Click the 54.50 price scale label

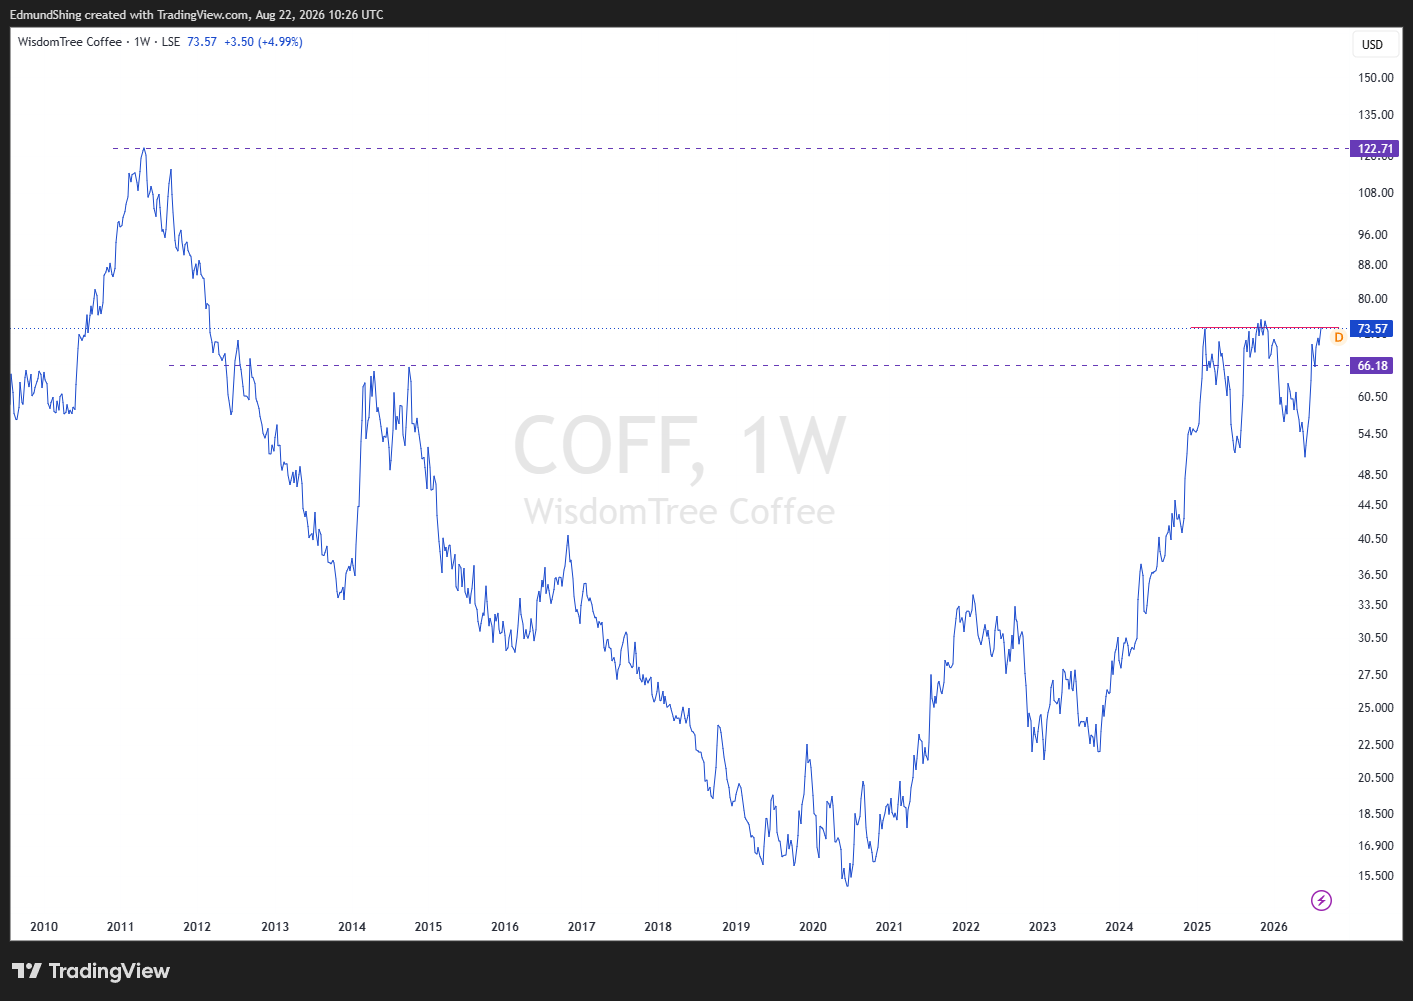click(x=1372, y=434)
